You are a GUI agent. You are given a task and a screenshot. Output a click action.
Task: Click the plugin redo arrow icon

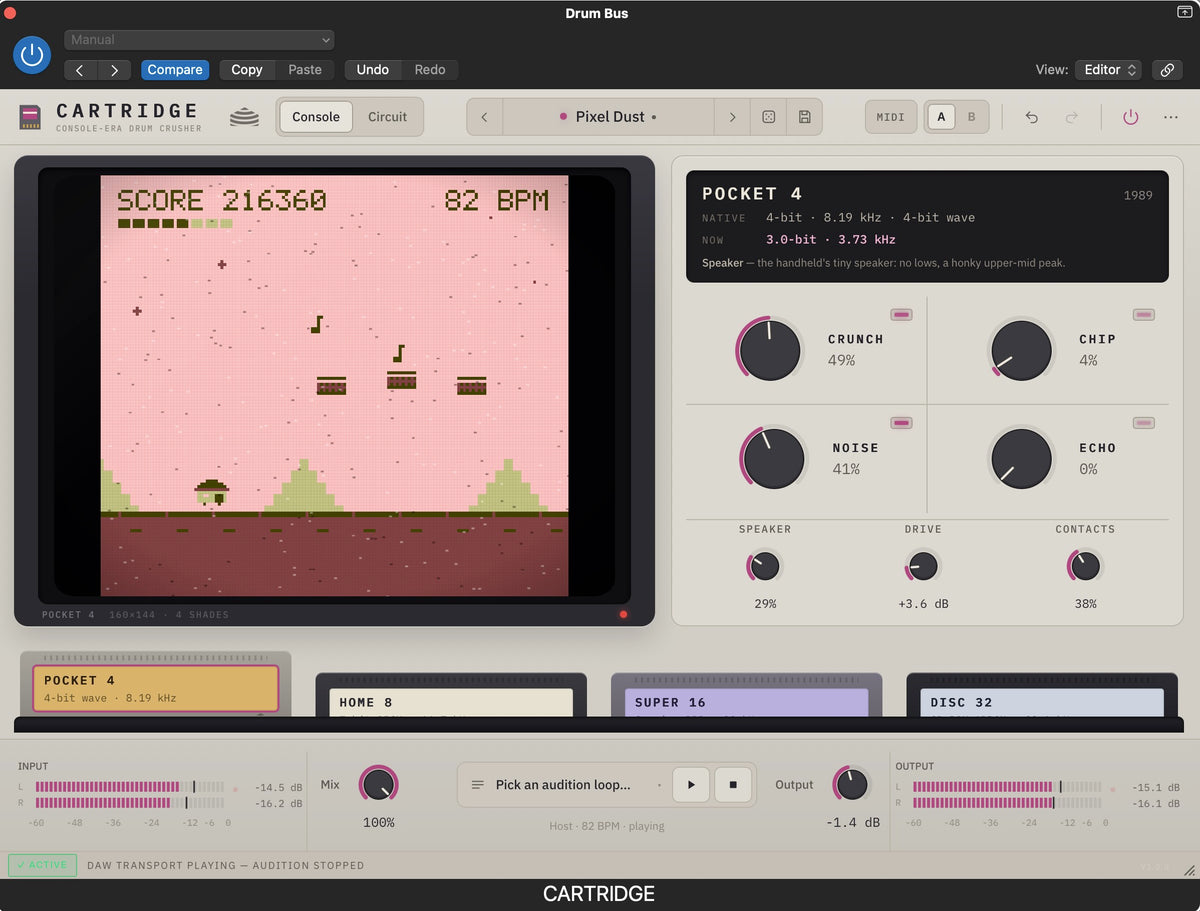coord(1071,117)
